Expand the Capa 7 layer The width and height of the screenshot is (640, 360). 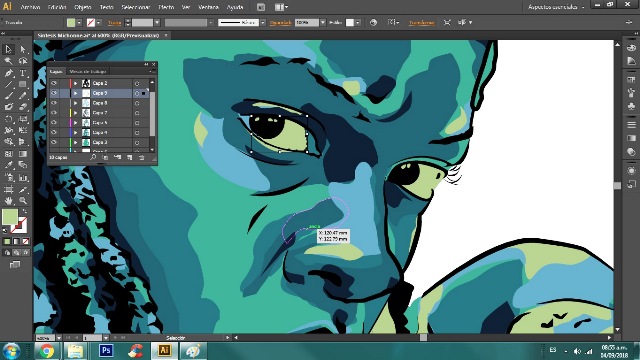pos(76,113)
